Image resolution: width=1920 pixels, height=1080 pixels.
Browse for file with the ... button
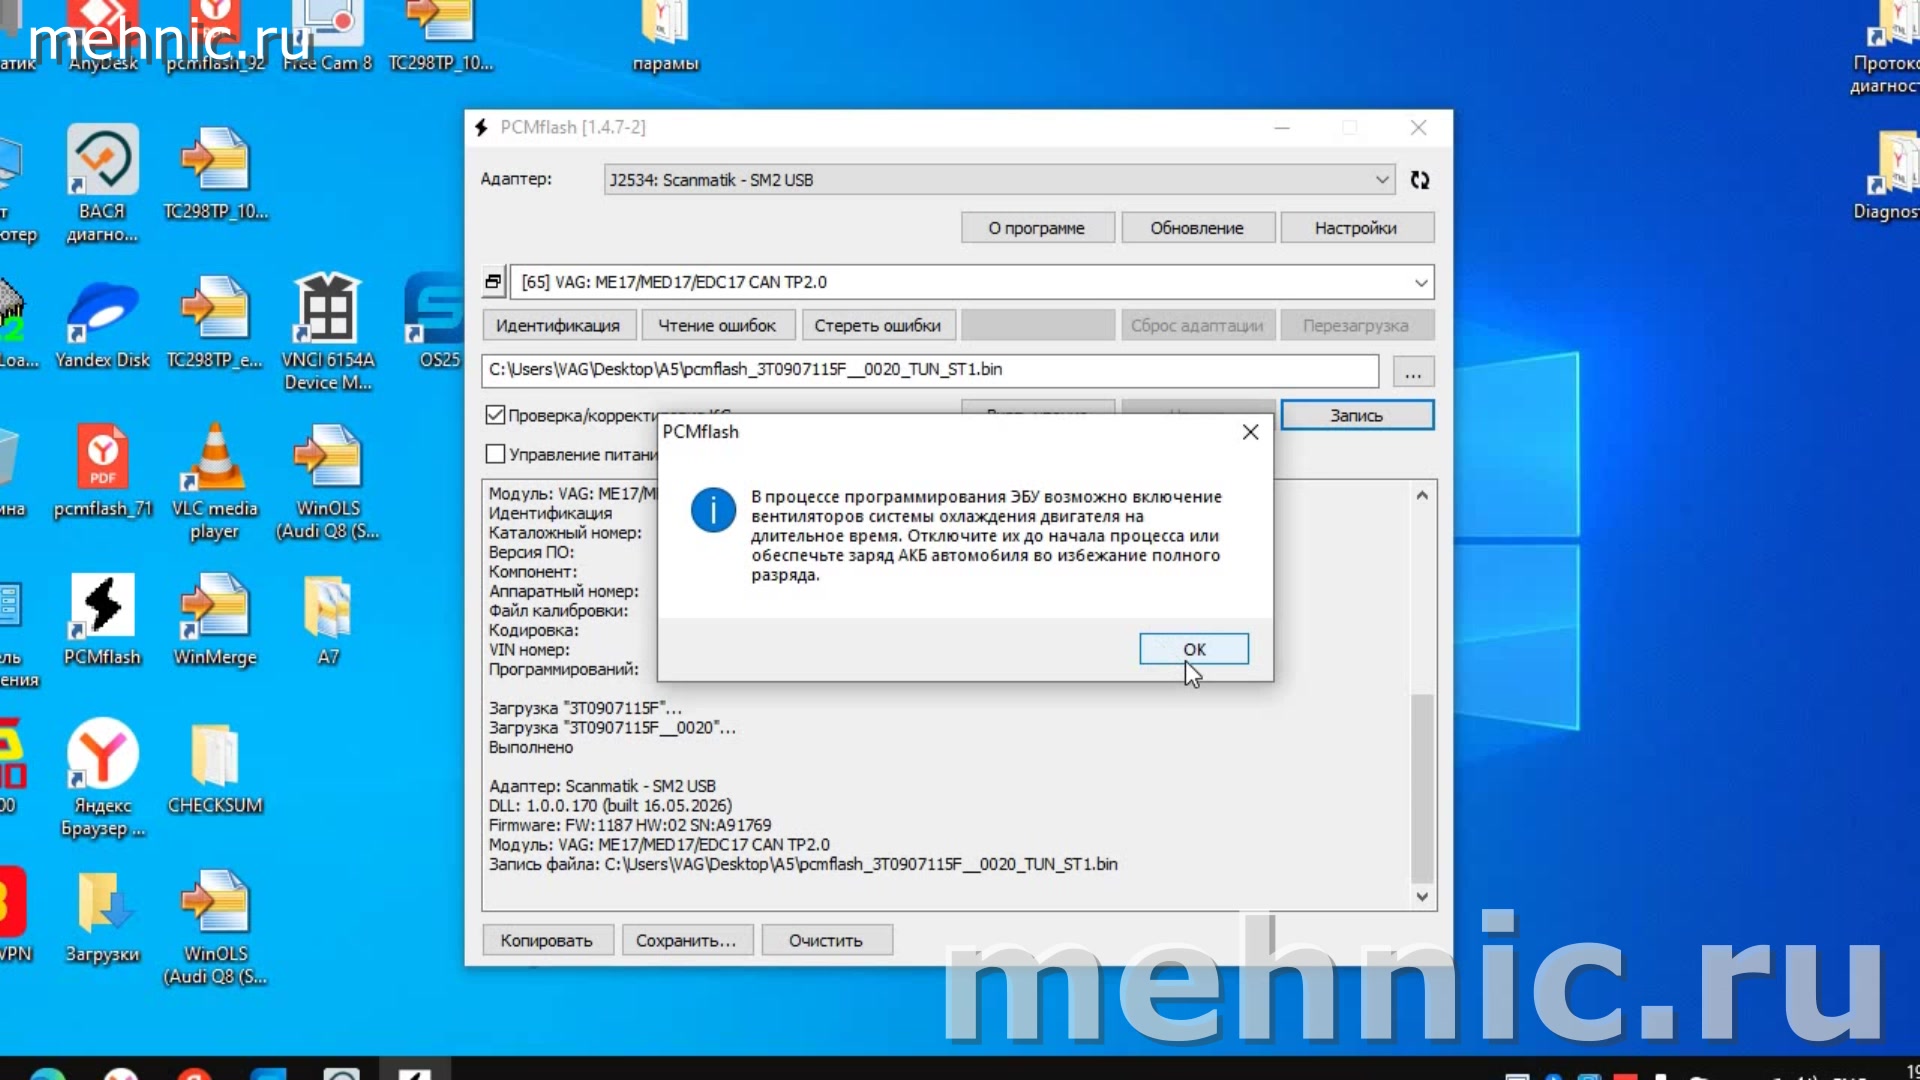(x=1413, y=372)
